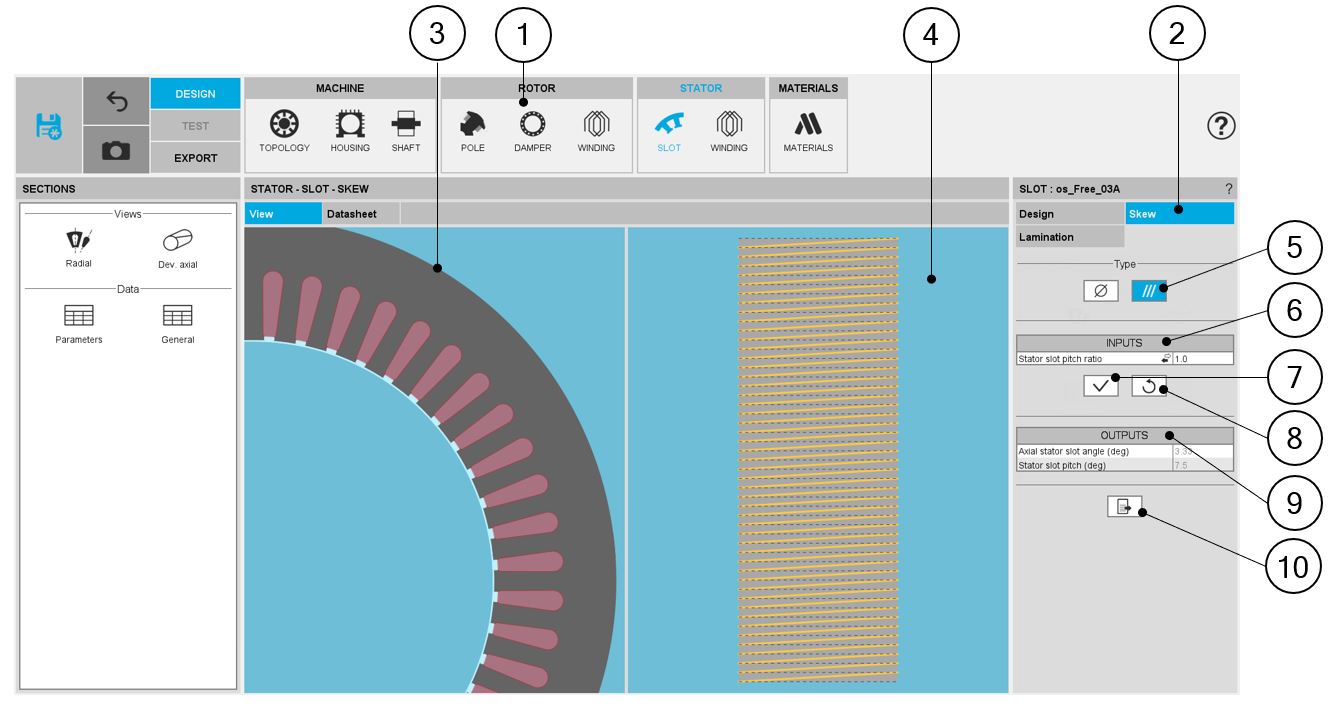Switch to the Datasheet tab
1337x714 pixels.
click(x=351, y=214)
